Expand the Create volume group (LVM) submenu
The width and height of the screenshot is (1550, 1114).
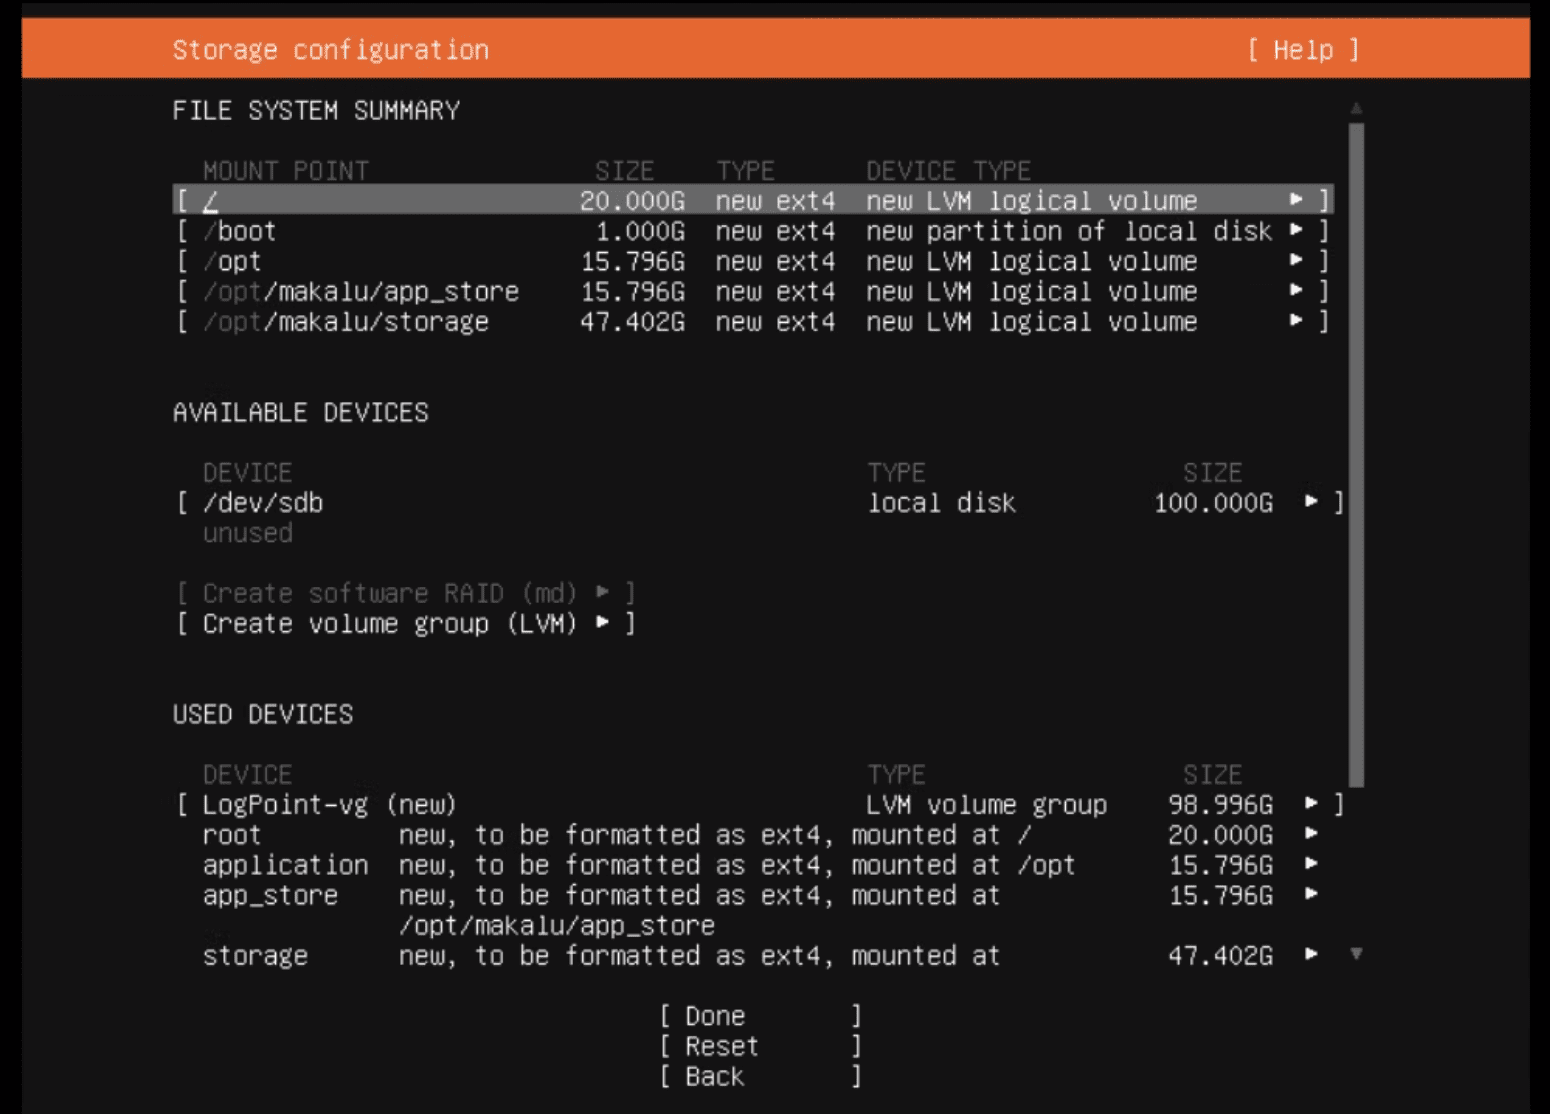(x=602, y=623)
